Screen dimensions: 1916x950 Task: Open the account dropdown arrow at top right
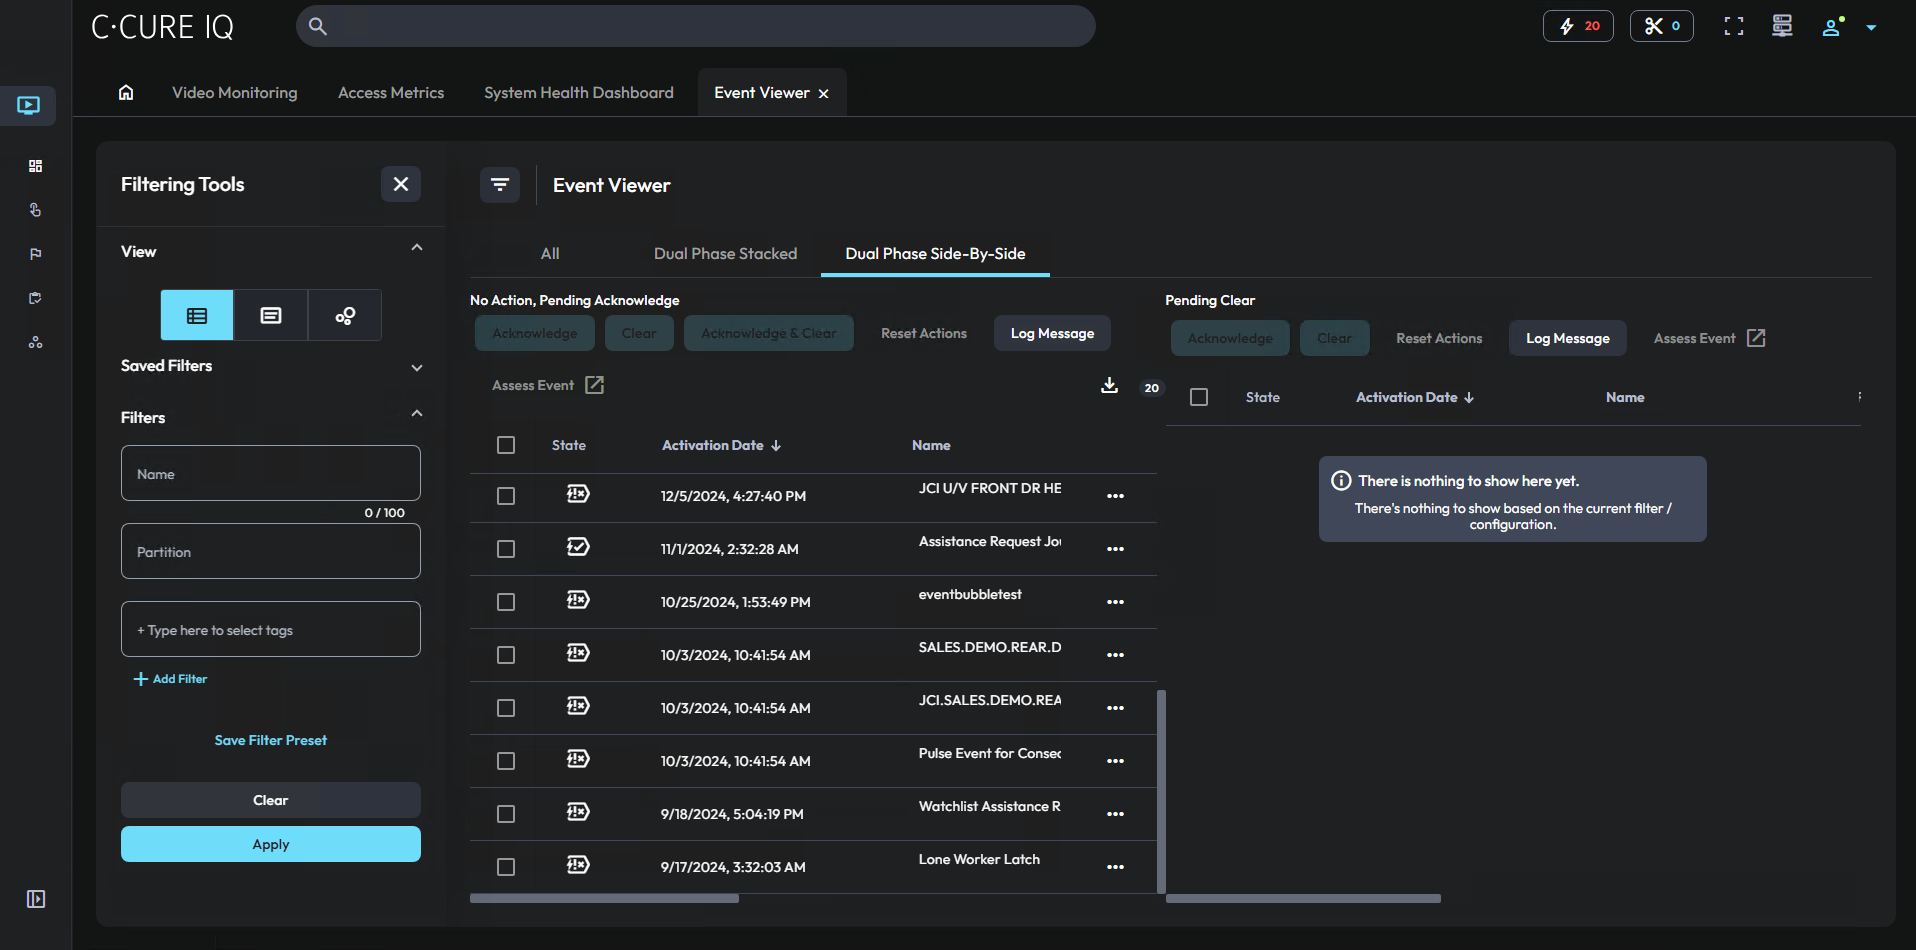pyautogui.click(x=1872, y=27)
